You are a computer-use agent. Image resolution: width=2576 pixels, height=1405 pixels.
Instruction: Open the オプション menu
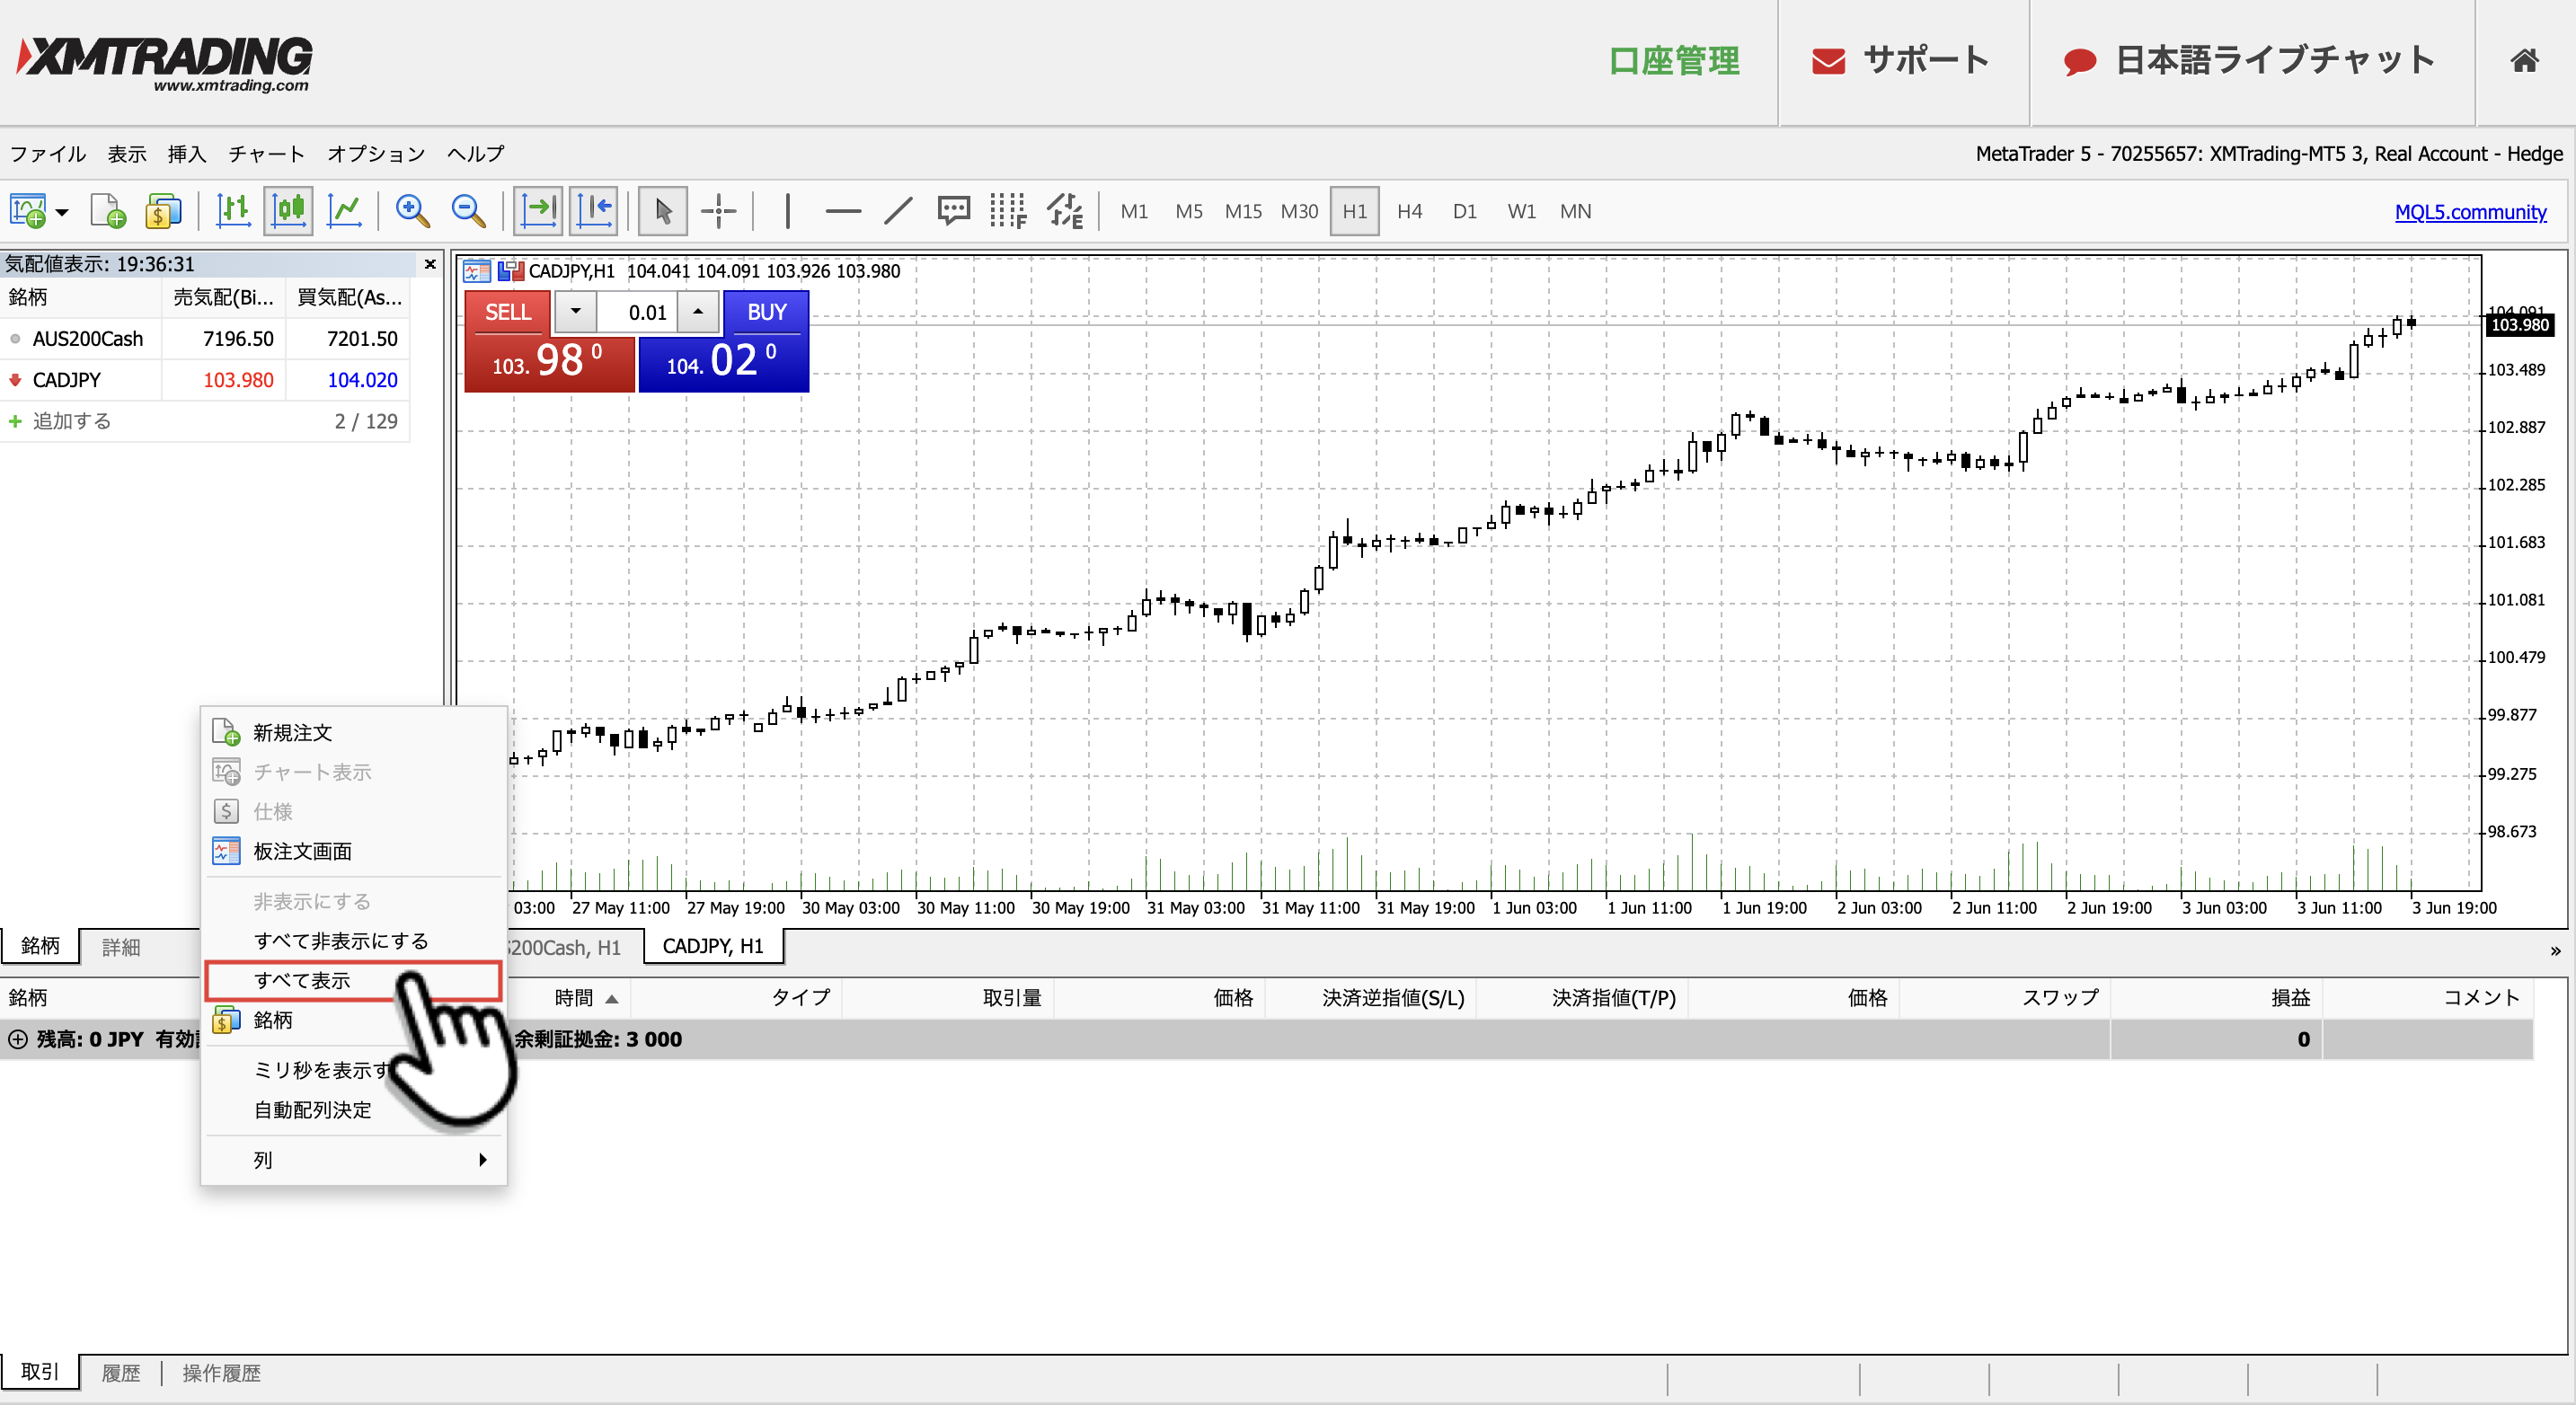[x=376, y=153]
